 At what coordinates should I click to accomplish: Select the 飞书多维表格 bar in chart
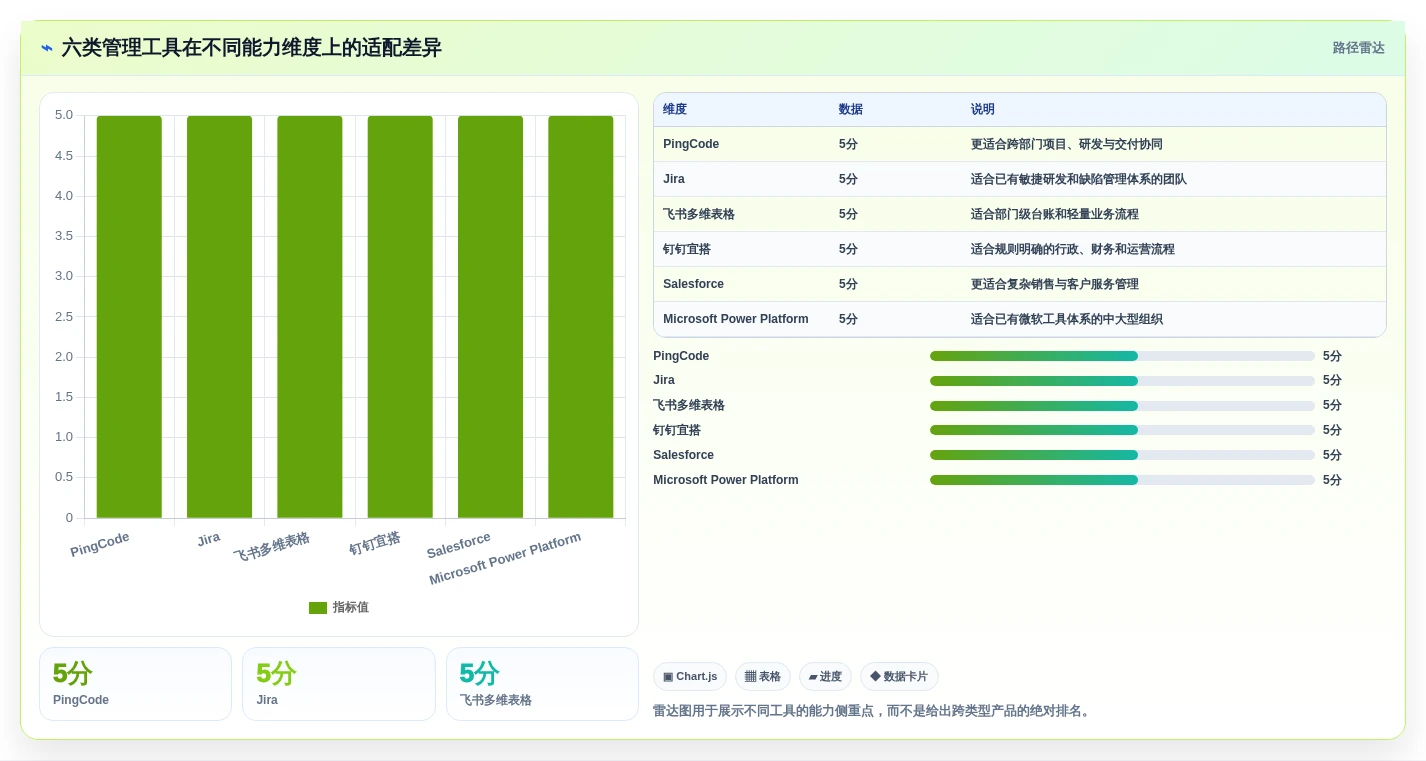tap(310, 317)
